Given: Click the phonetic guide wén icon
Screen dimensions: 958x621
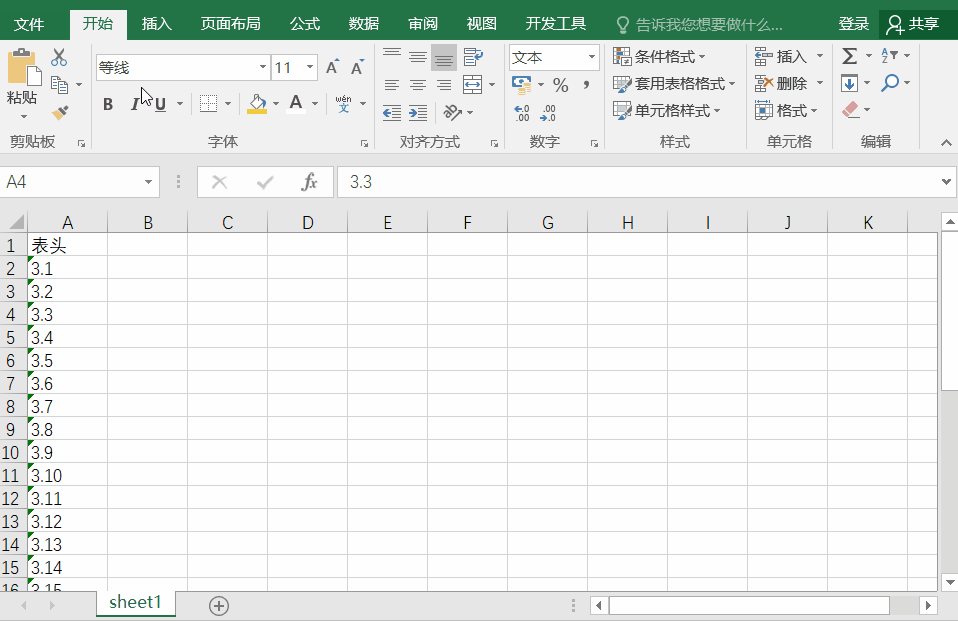Looking at the screenshot, I should [x=343, y=104].
